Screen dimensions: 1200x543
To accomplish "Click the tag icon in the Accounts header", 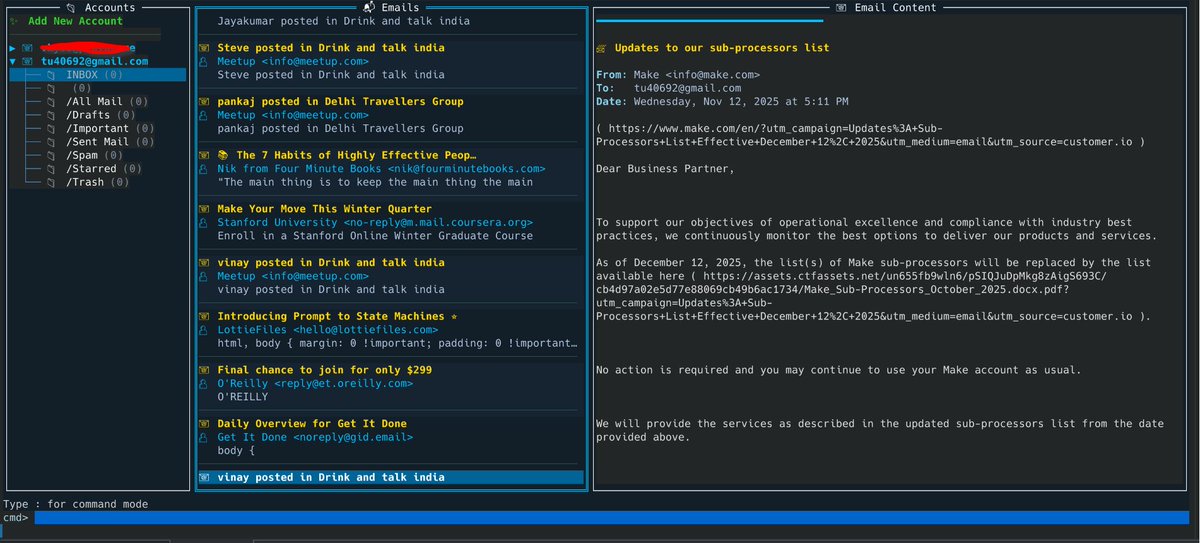I will (x=70, y=7).
